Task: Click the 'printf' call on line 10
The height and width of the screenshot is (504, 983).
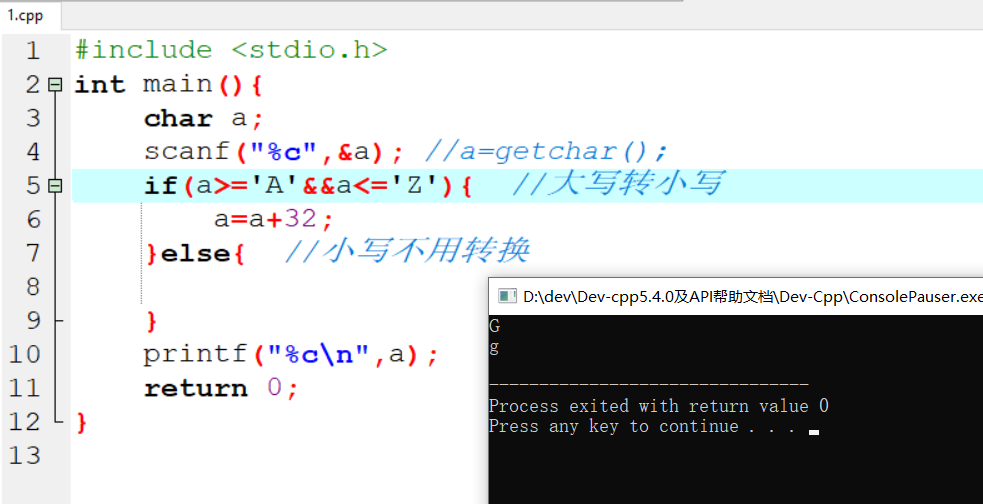Action: pos(195,355)
